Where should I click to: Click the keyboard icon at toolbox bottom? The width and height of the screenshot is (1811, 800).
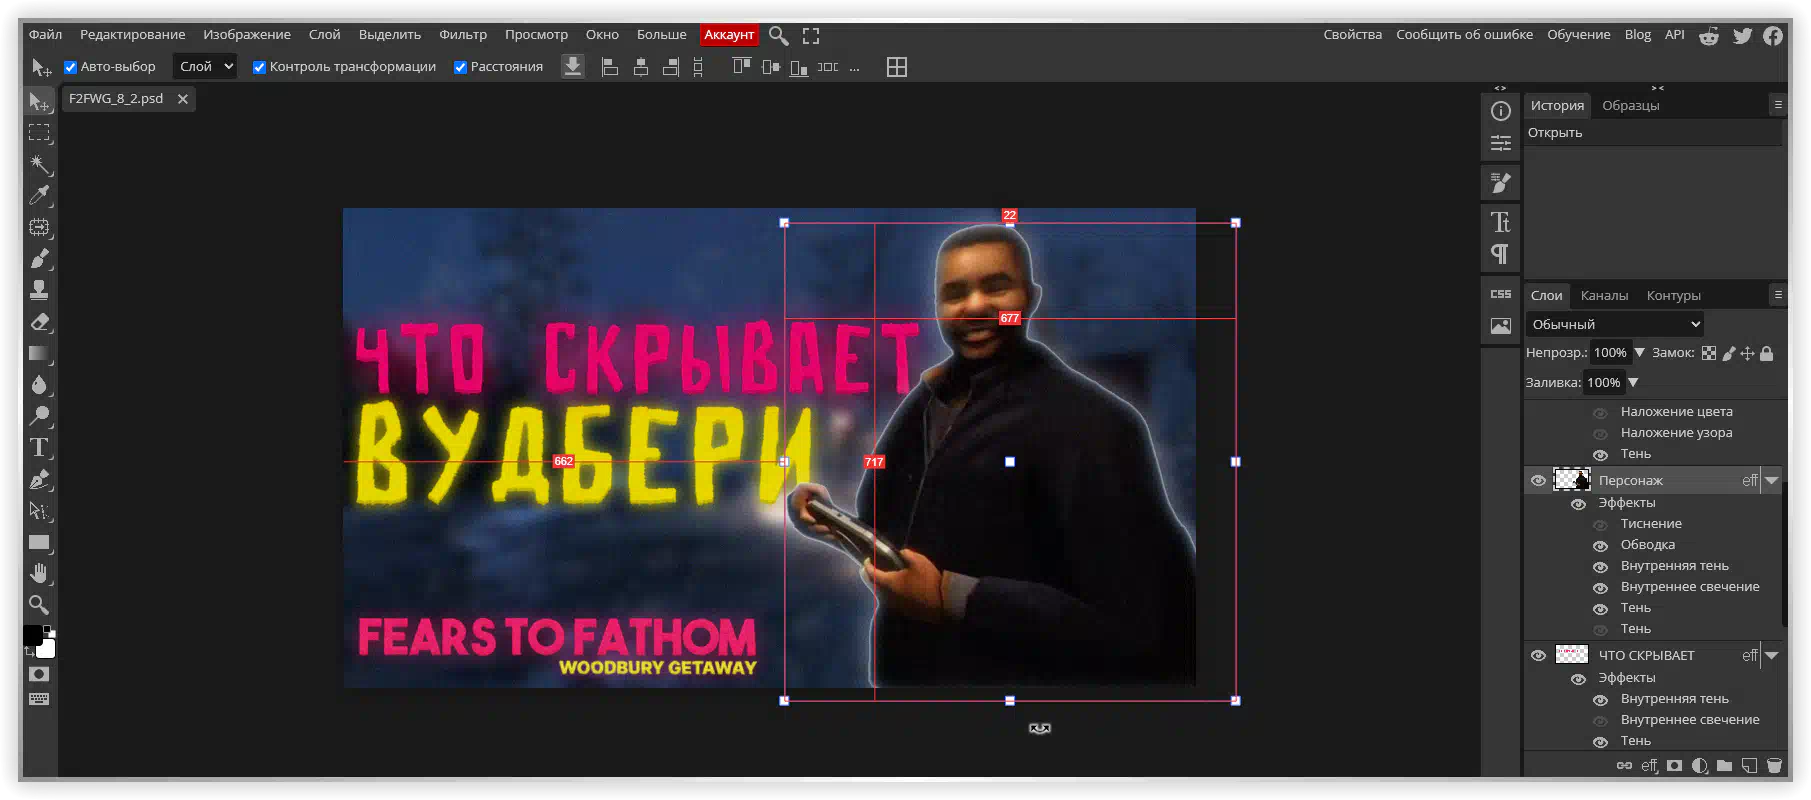39,699
